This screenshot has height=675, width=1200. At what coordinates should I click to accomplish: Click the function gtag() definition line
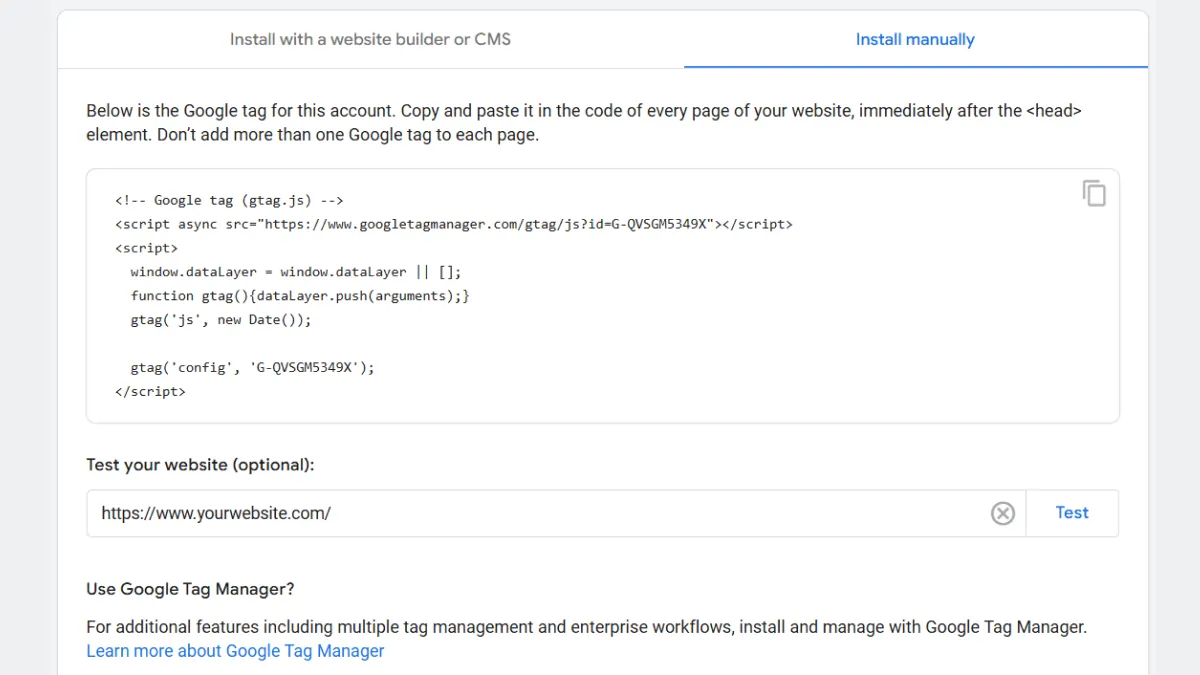(299, 296)
